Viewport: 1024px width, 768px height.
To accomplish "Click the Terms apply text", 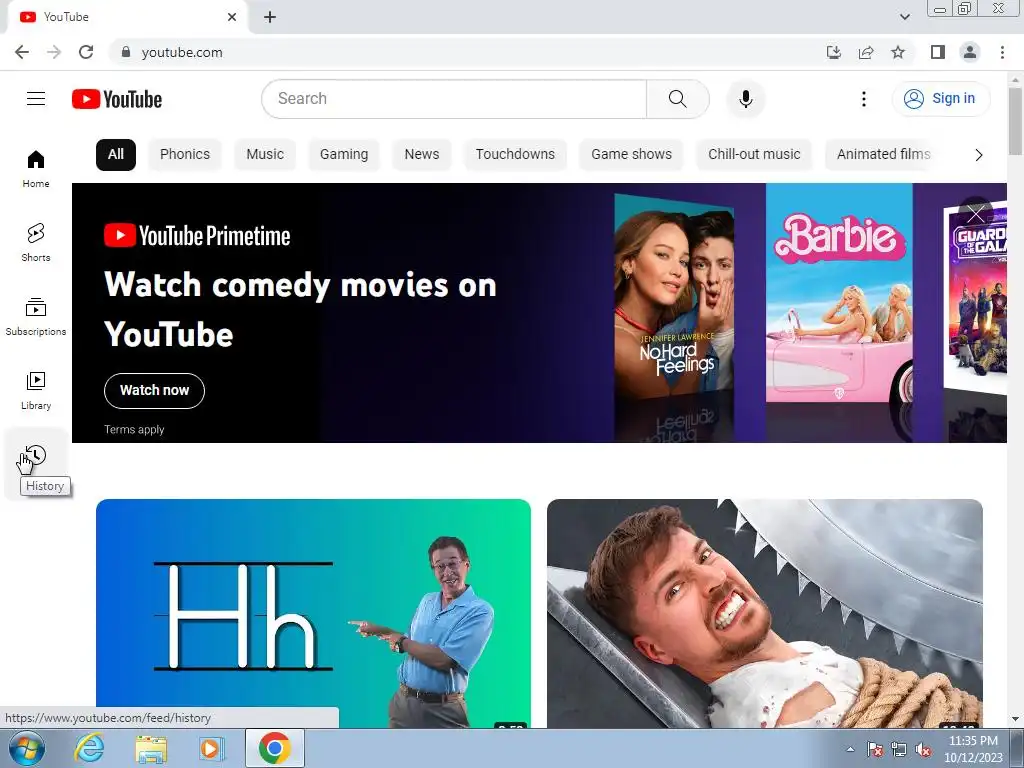I will pos(134,430).
